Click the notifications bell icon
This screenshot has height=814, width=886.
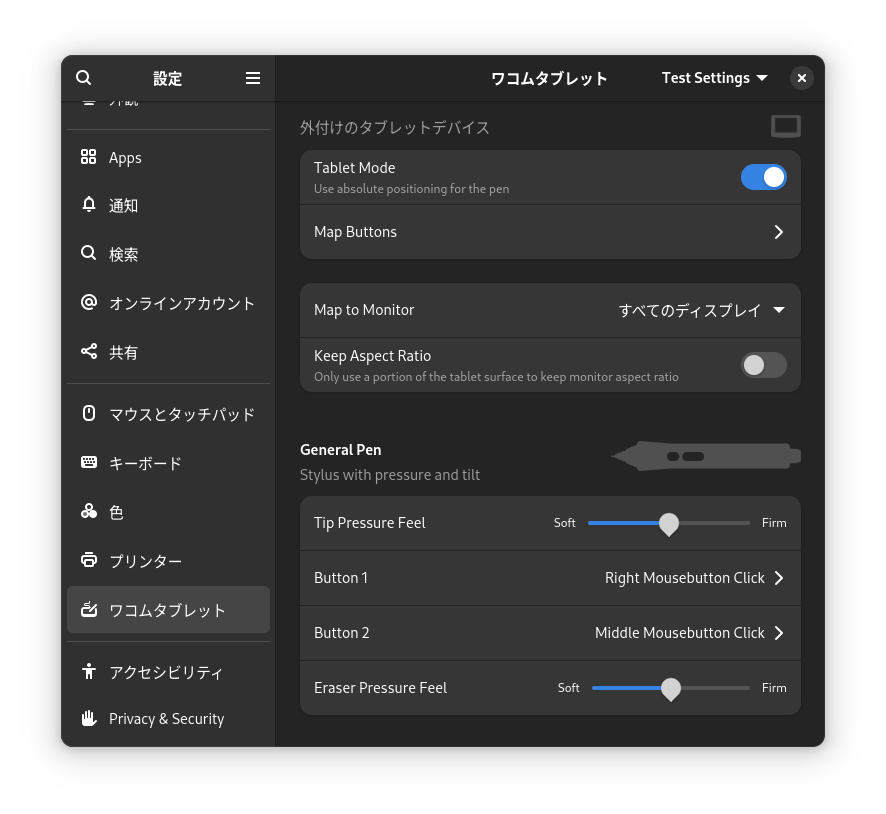coord(89,204)
